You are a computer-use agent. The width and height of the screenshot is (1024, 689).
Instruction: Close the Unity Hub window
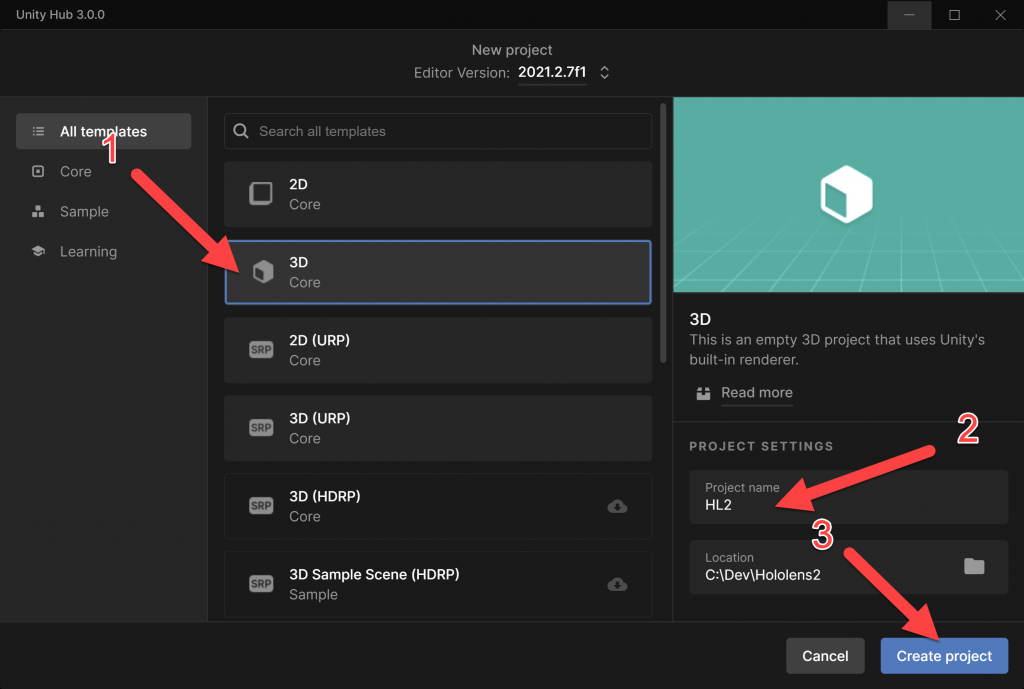tap(1000, 14)
